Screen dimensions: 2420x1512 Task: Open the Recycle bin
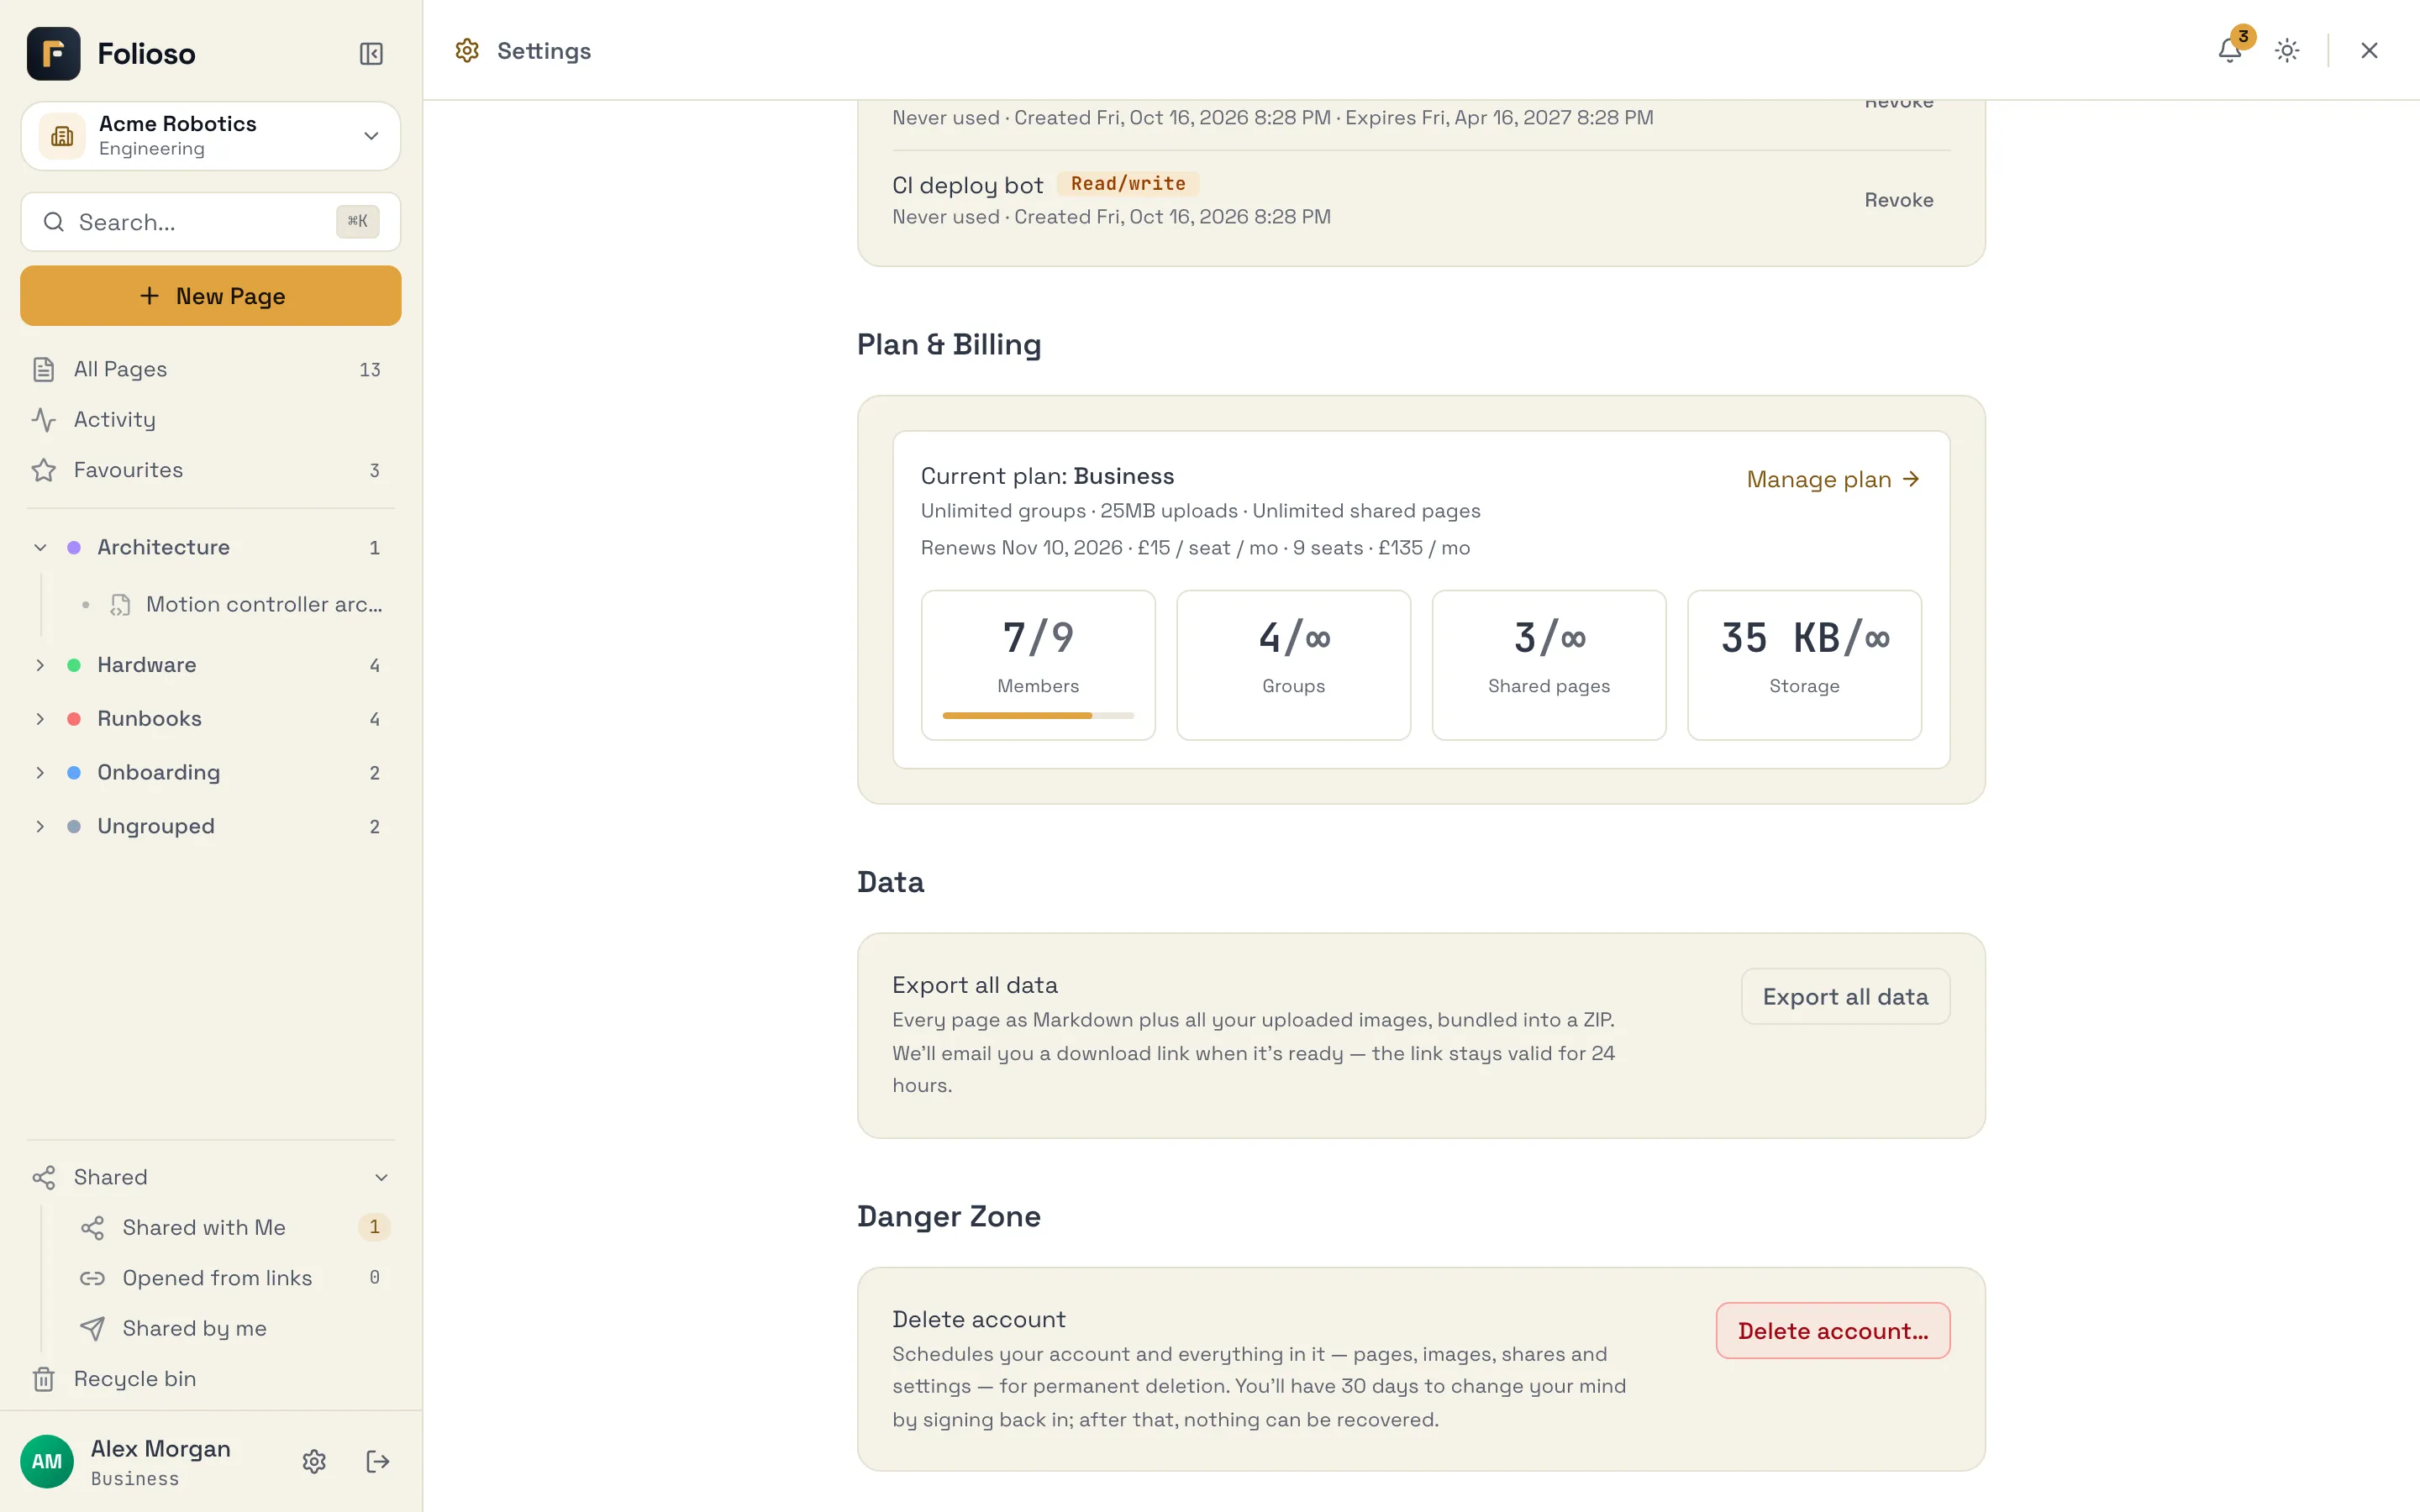click(210, 1378)
